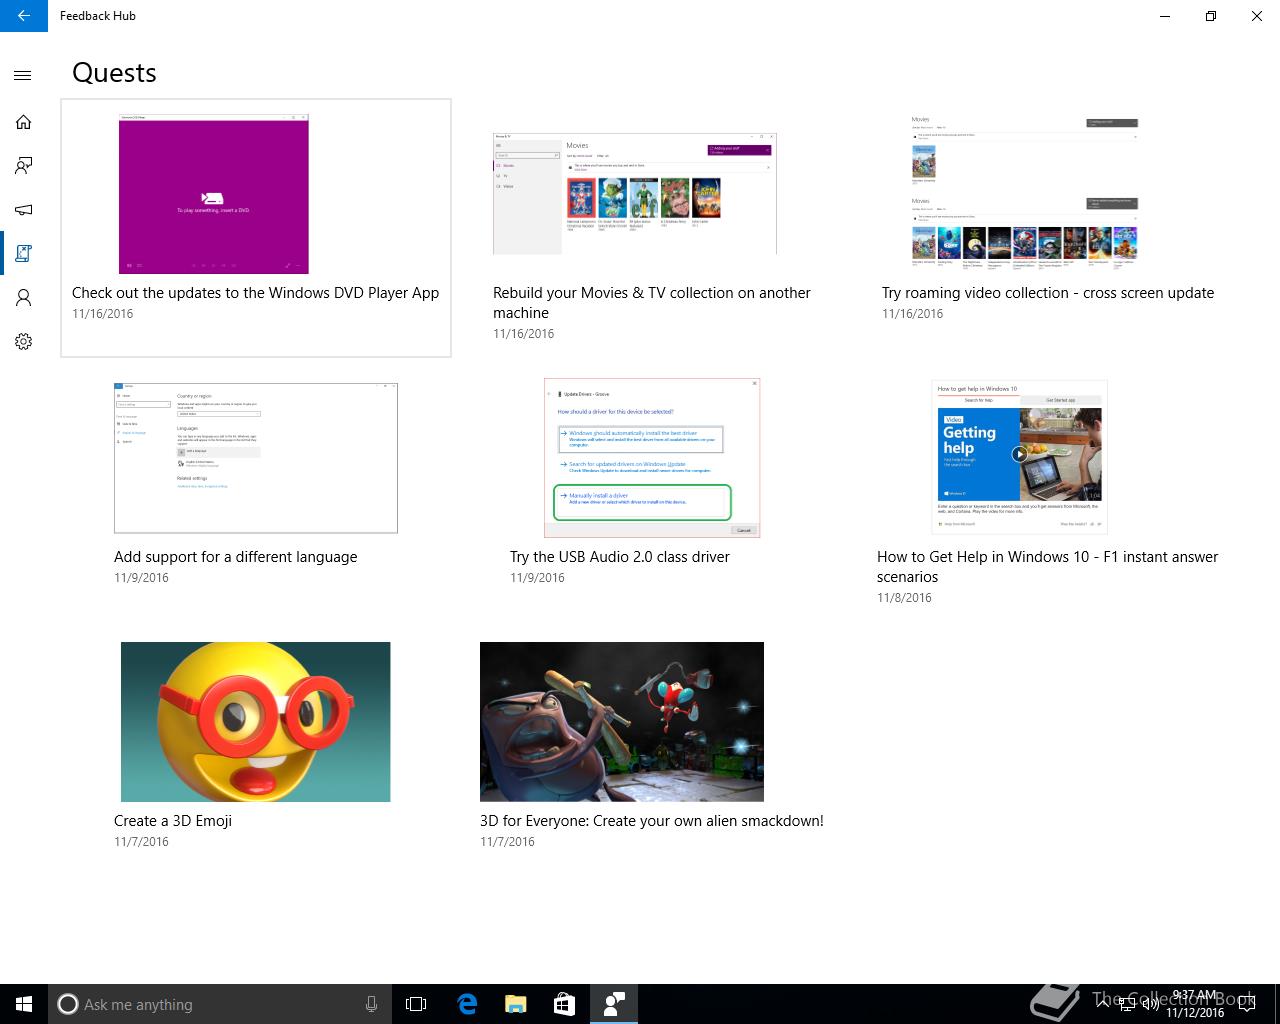Click 'Try roaming video collection' title
The width and height of the screenshot is (1280, 1024).
point(1048,293)
